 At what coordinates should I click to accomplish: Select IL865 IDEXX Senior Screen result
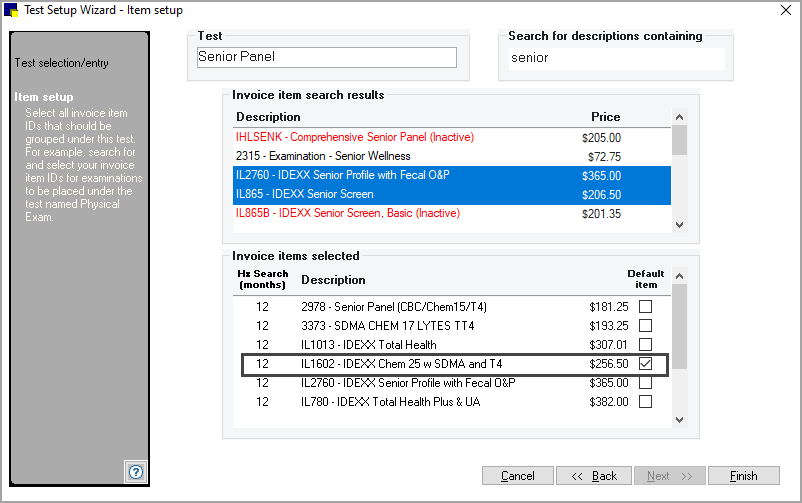coord(452,194)
